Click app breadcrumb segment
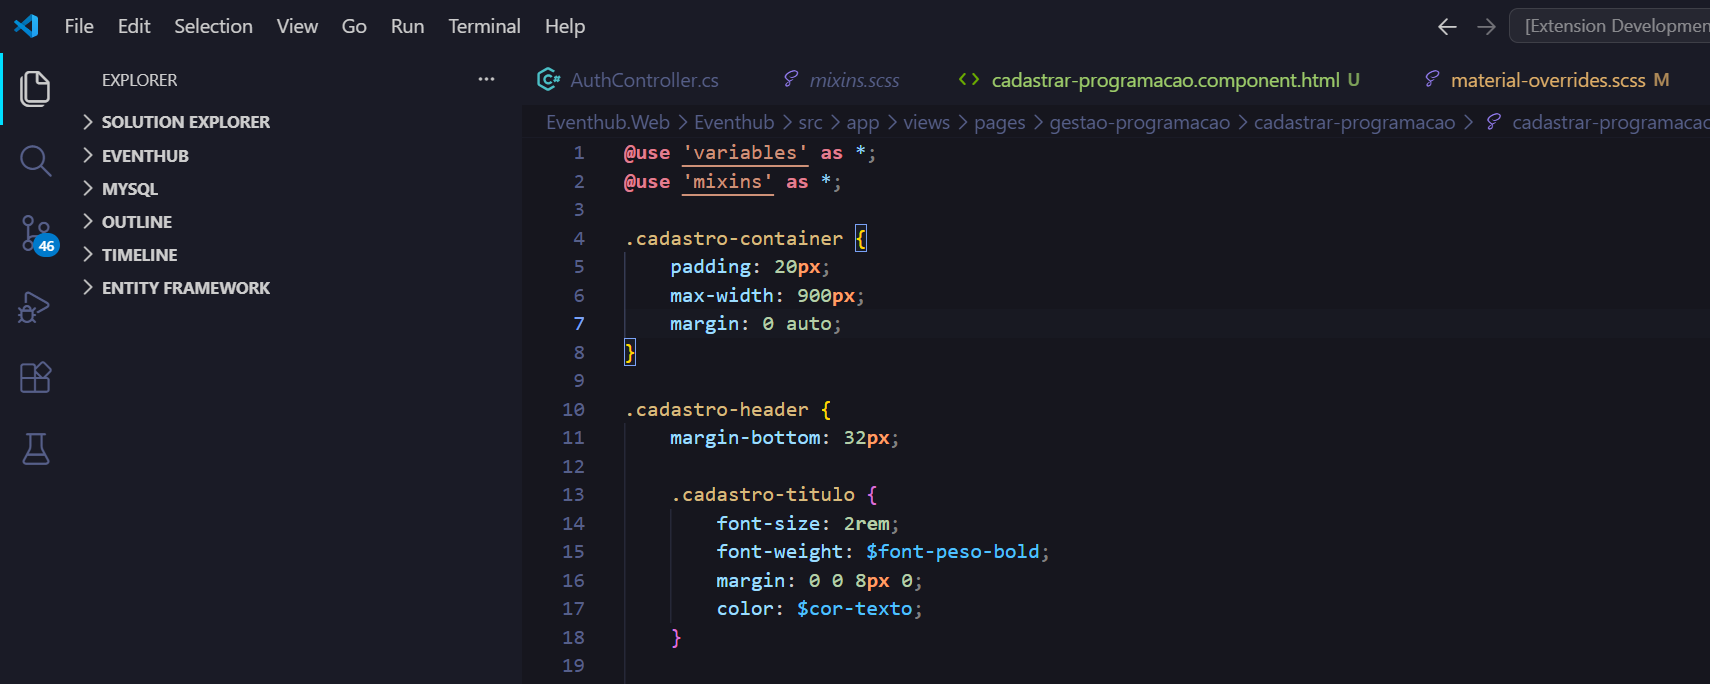 pyautogui.click(x=862, y=122)
